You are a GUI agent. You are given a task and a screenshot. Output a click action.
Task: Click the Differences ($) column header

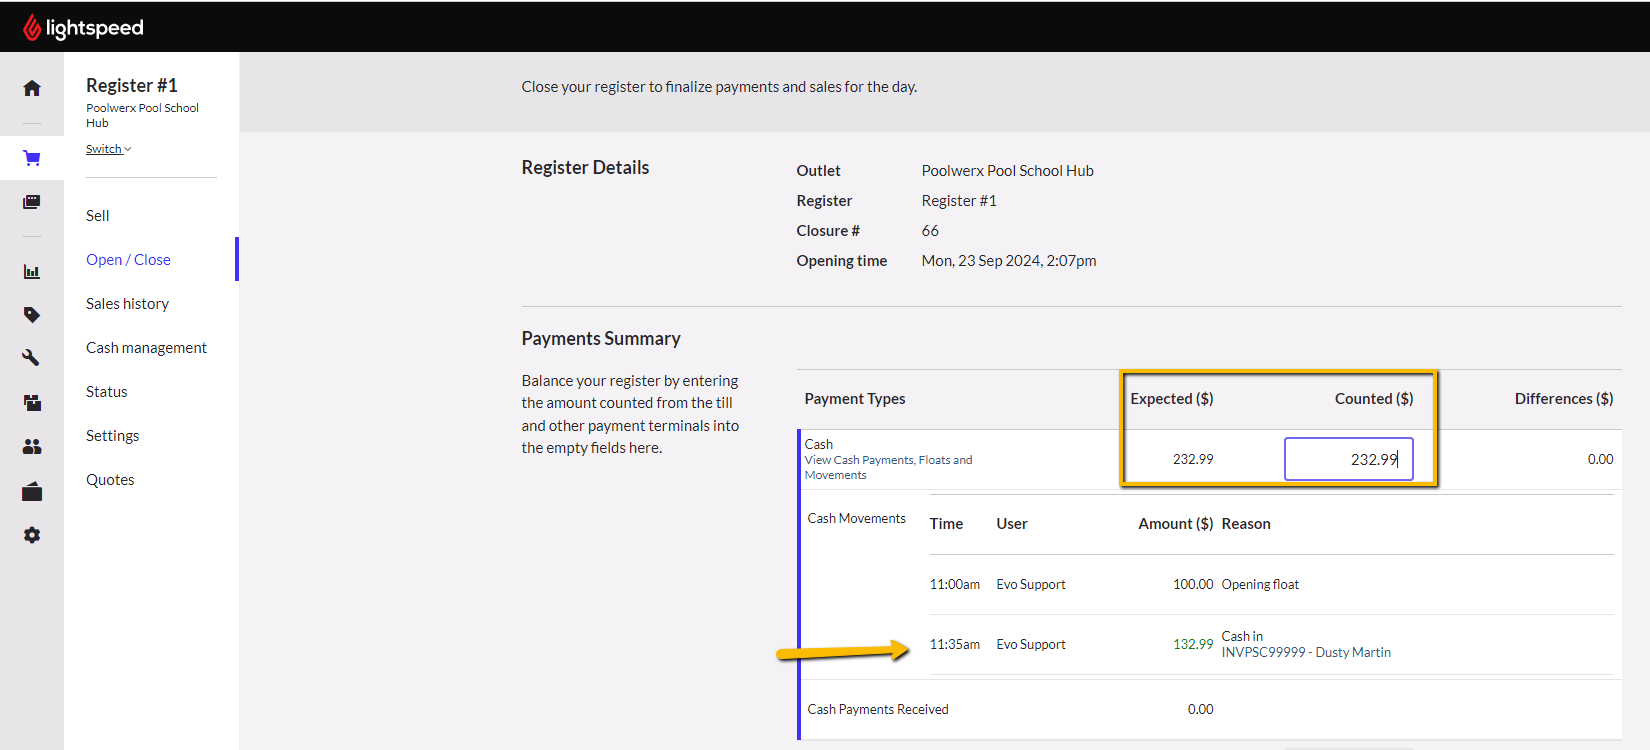coord(1564,399)
